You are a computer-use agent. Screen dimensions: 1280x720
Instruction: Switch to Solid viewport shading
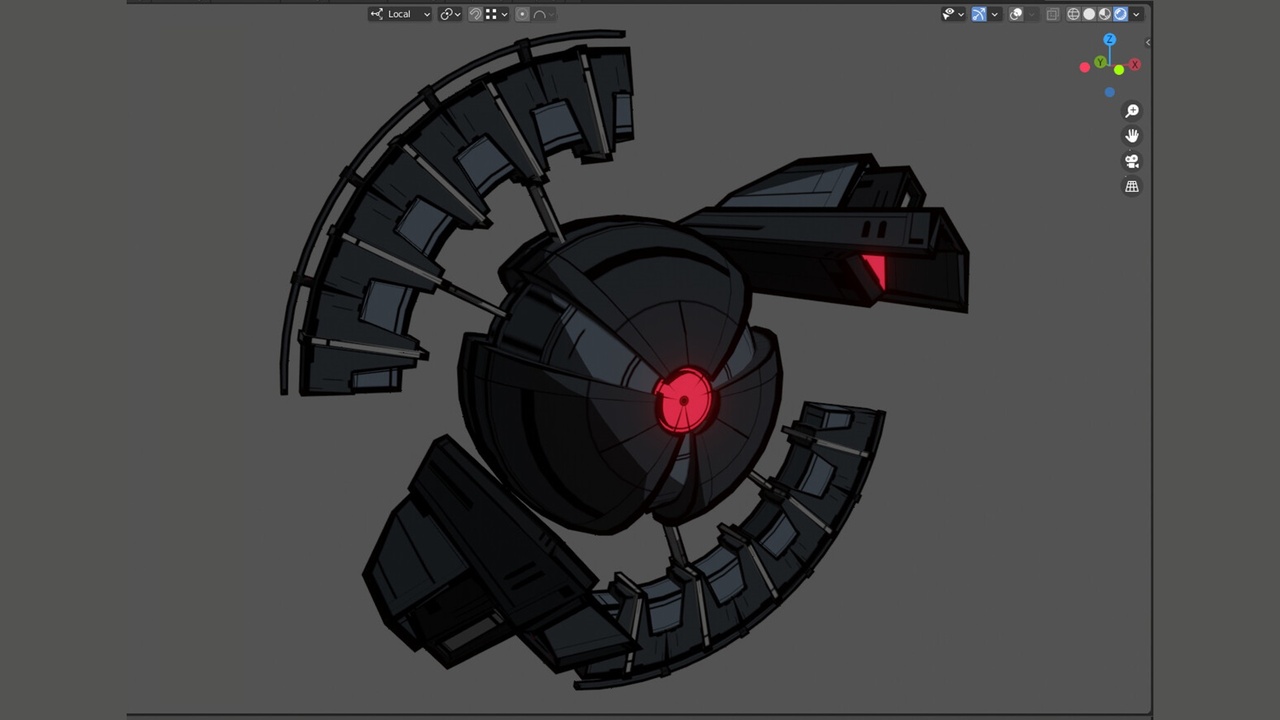coord(1089,14)
